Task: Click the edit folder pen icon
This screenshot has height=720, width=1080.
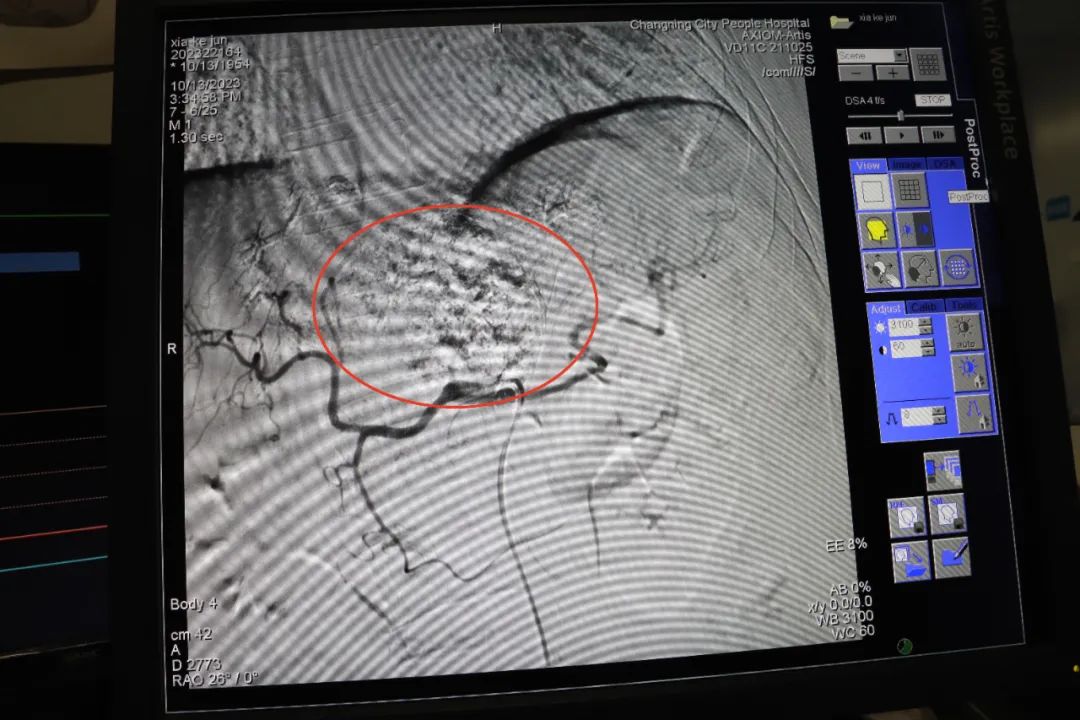Action: tap(952, 557)
